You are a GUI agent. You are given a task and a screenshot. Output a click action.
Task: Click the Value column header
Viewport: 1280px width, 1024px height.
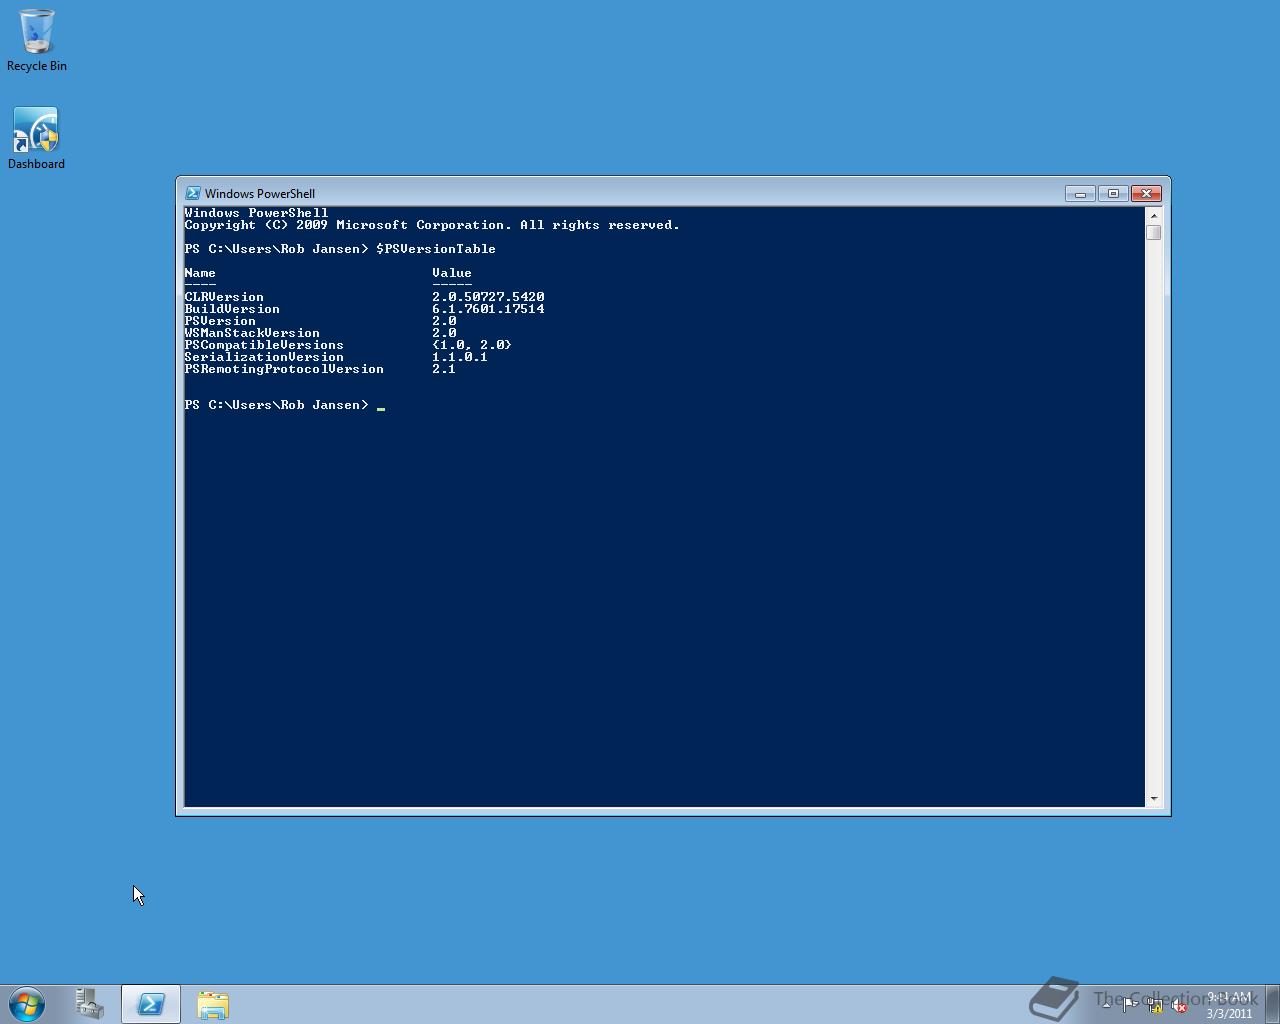(452, 273)
